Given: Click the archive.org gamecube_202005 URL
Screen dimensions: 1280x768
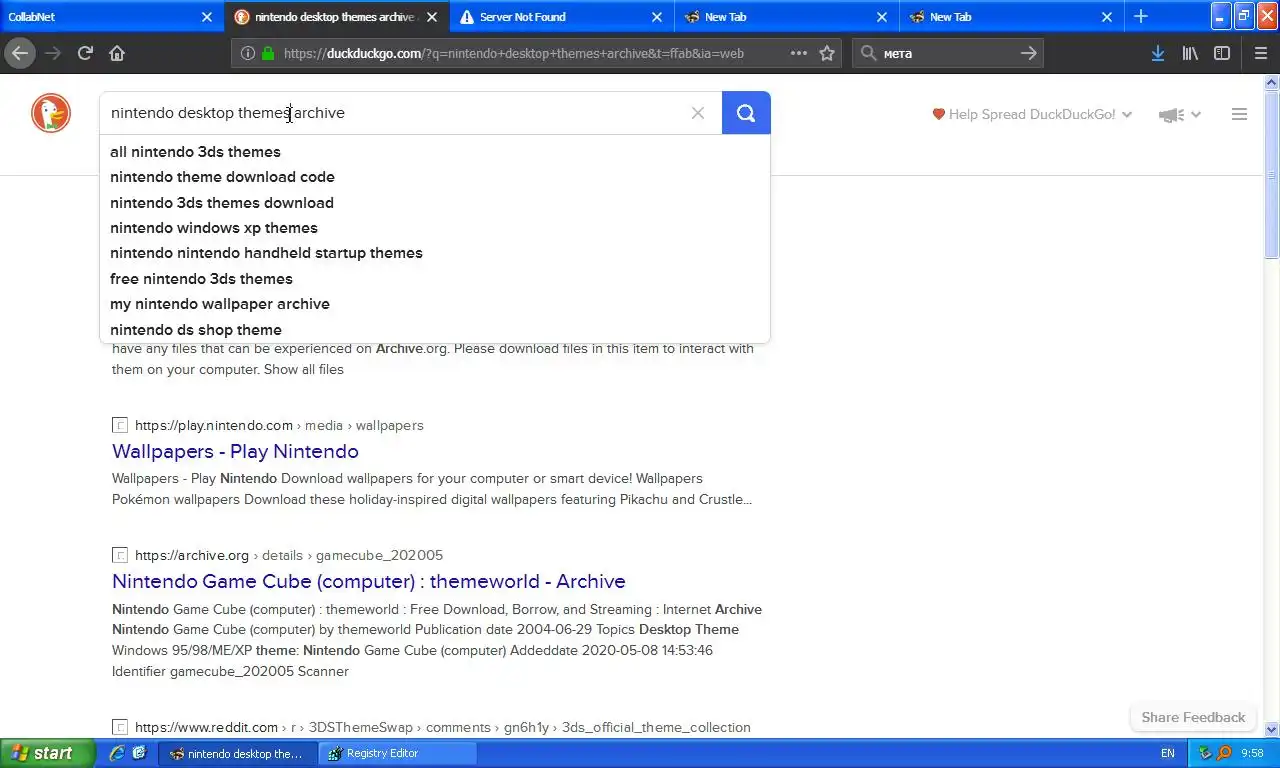Looking at the screenshot, I should click(289, 555).
